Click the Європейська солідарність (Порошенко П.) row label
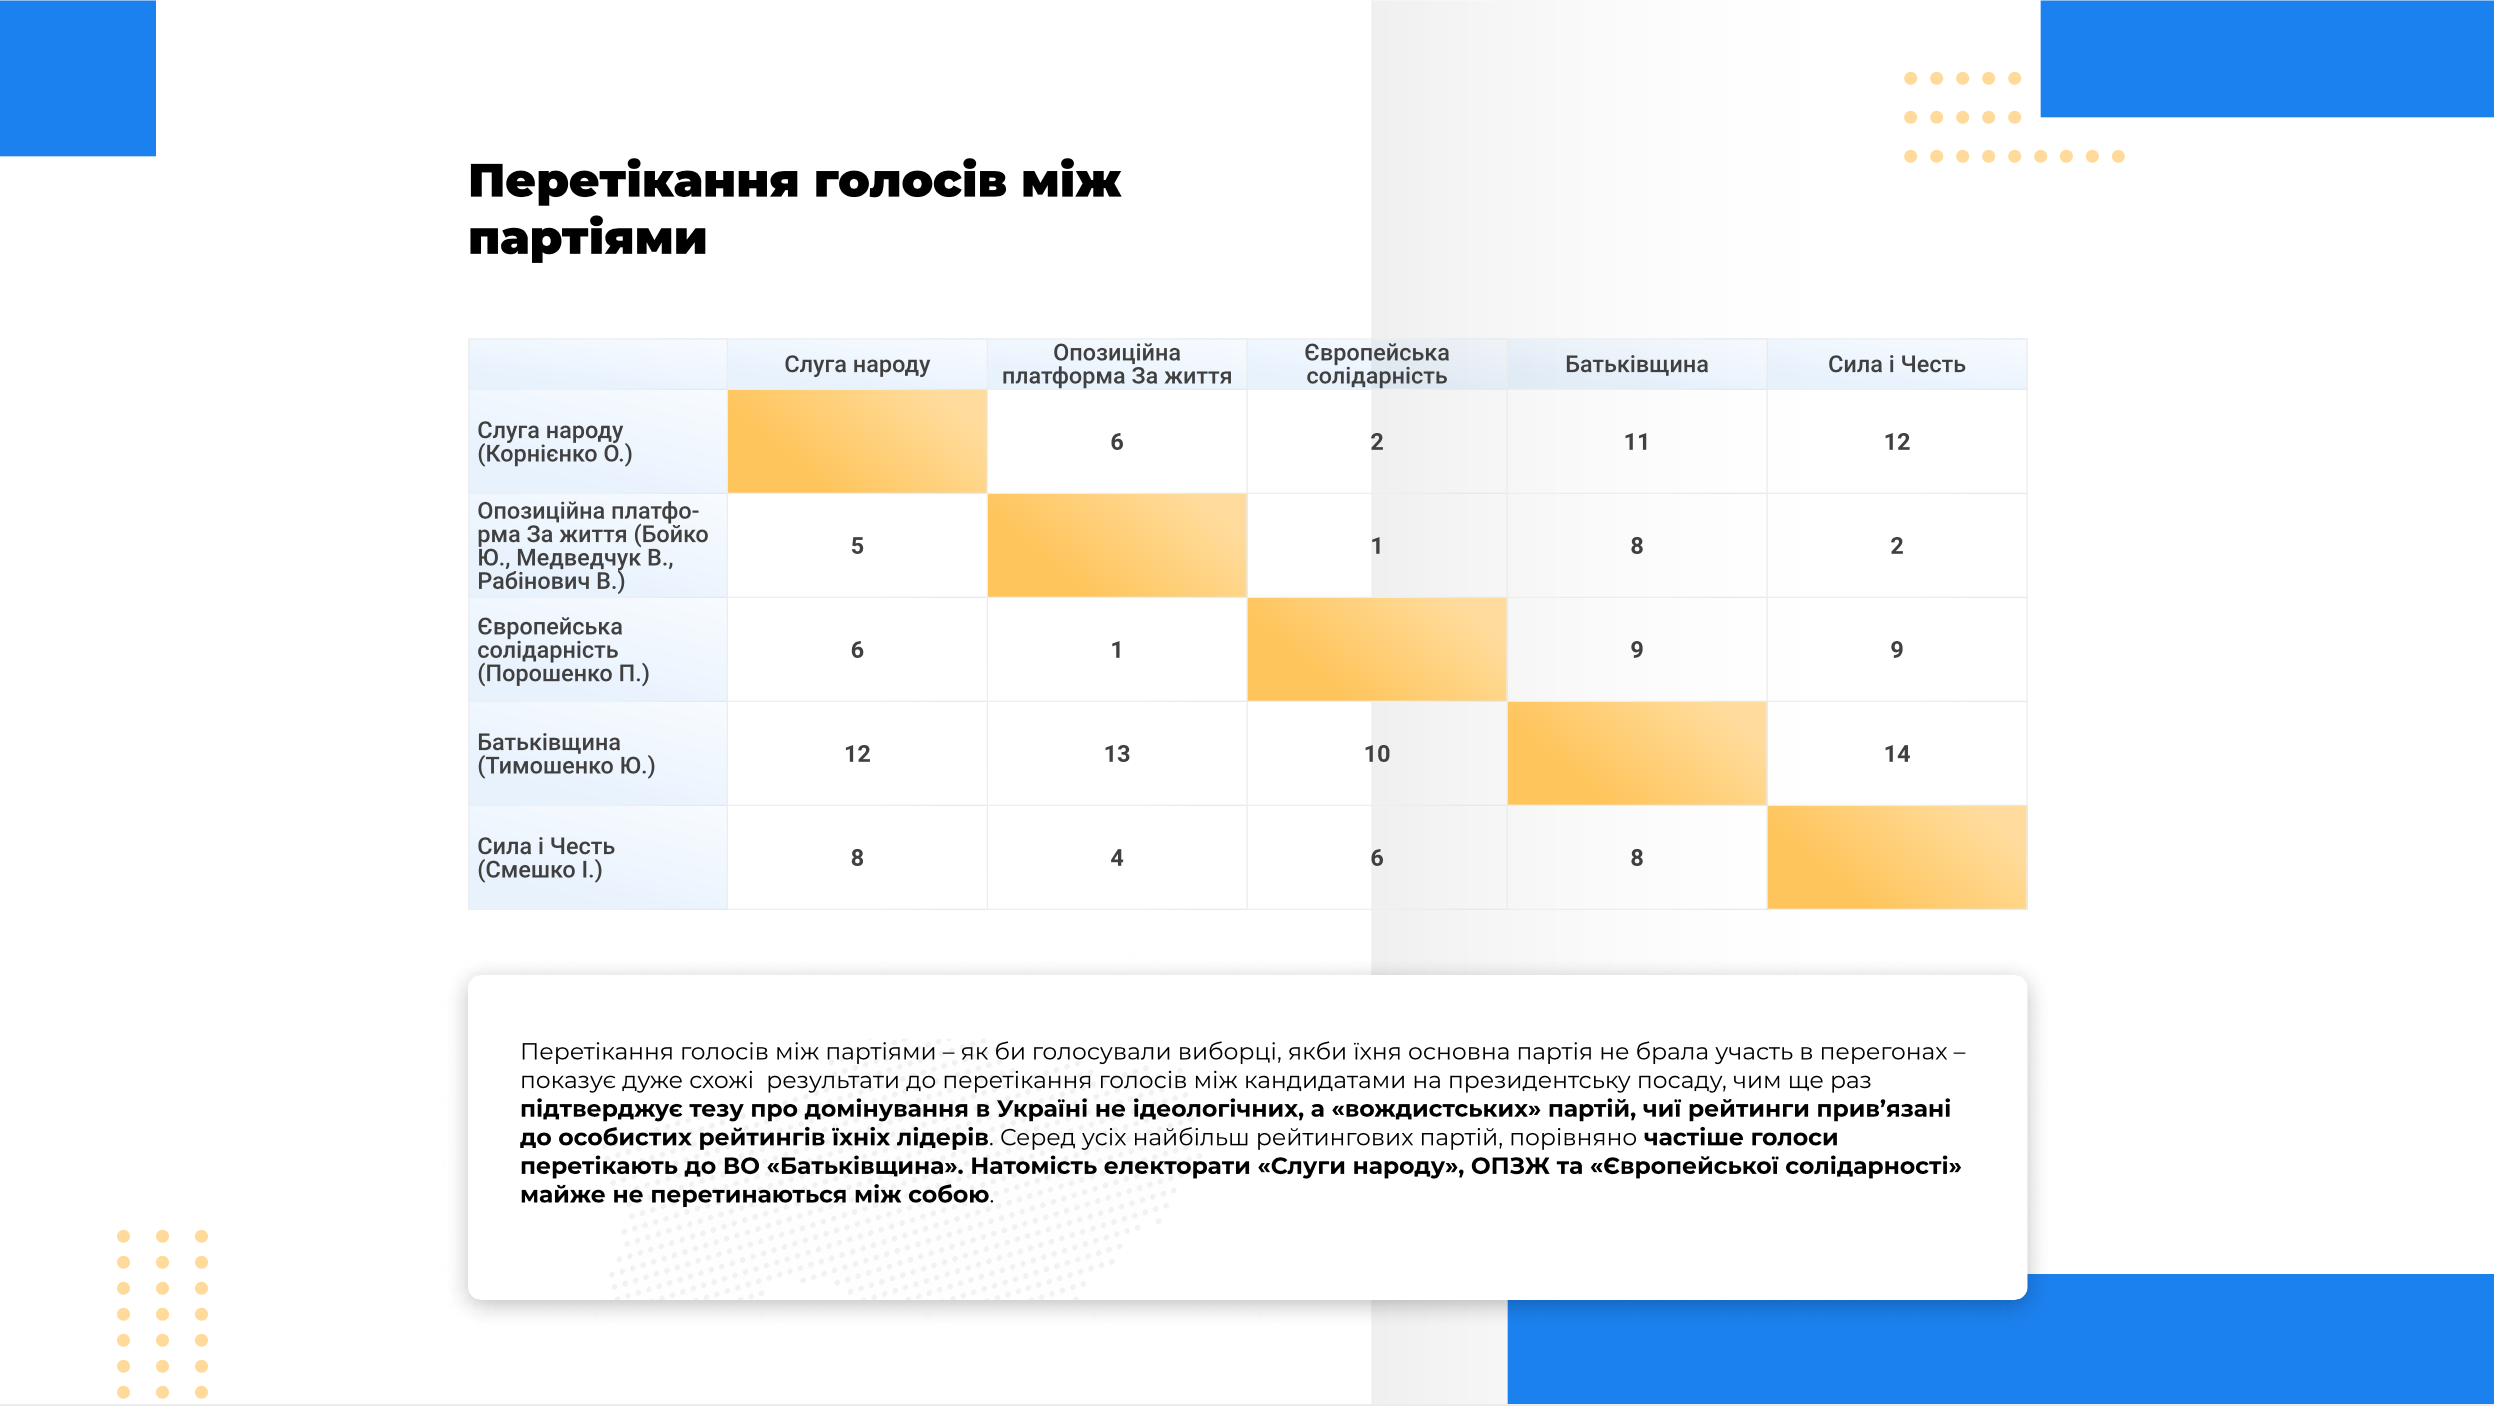2494x1406 pixels. coord(563,650)
